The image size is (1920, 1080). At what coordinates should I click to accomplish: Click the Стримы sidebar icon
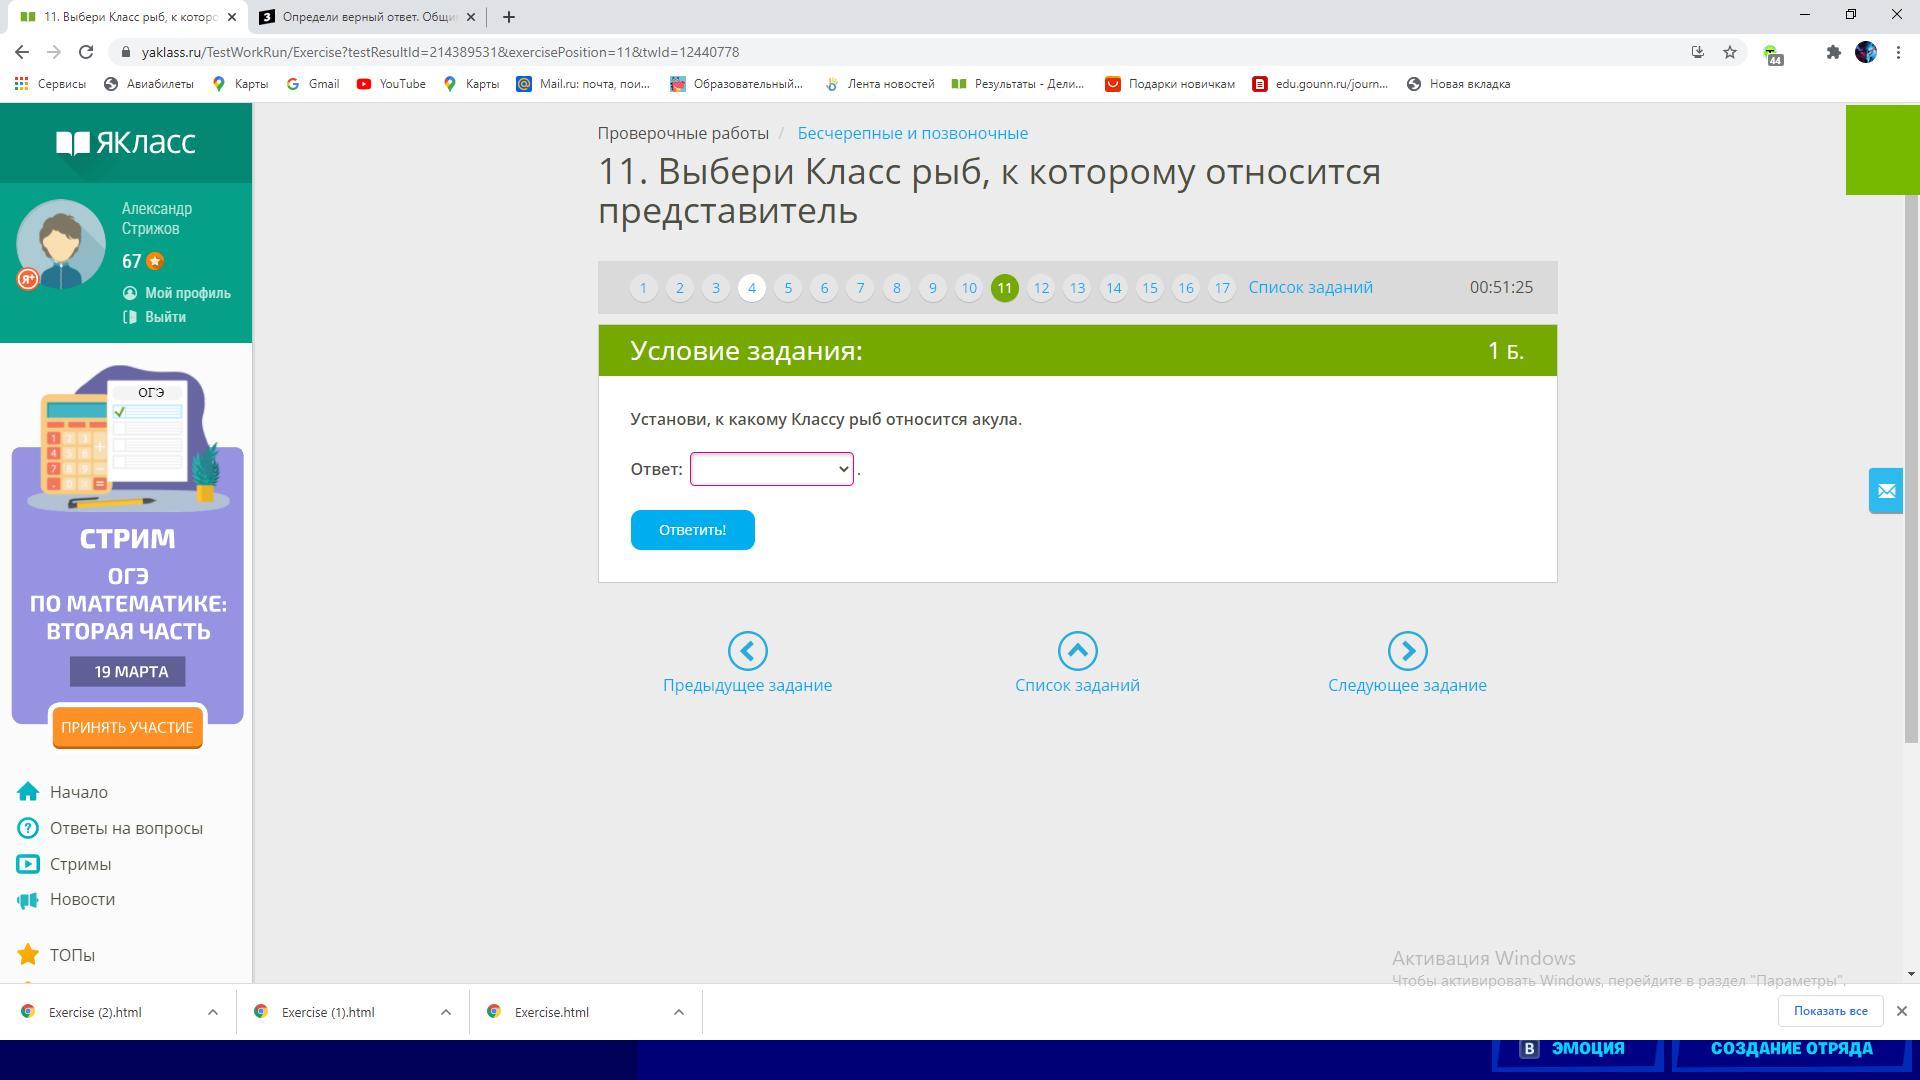[28, 864]
